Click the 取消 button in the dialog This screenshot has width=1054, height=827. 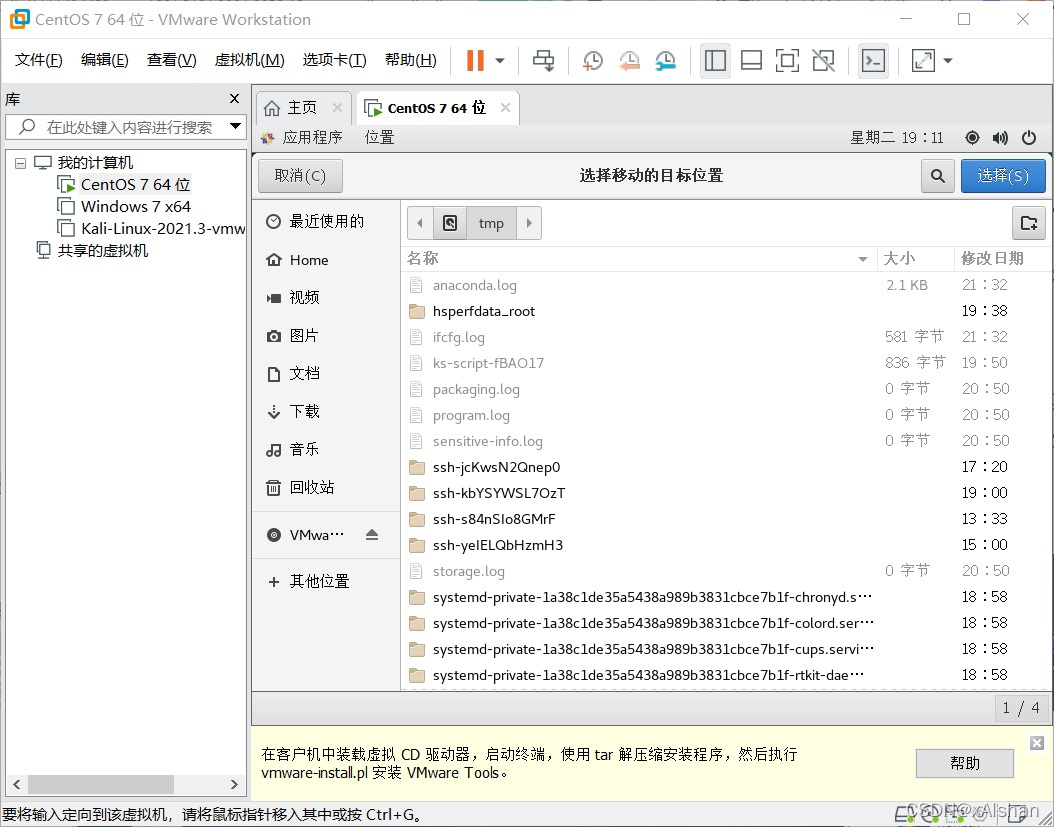point(299,175)
